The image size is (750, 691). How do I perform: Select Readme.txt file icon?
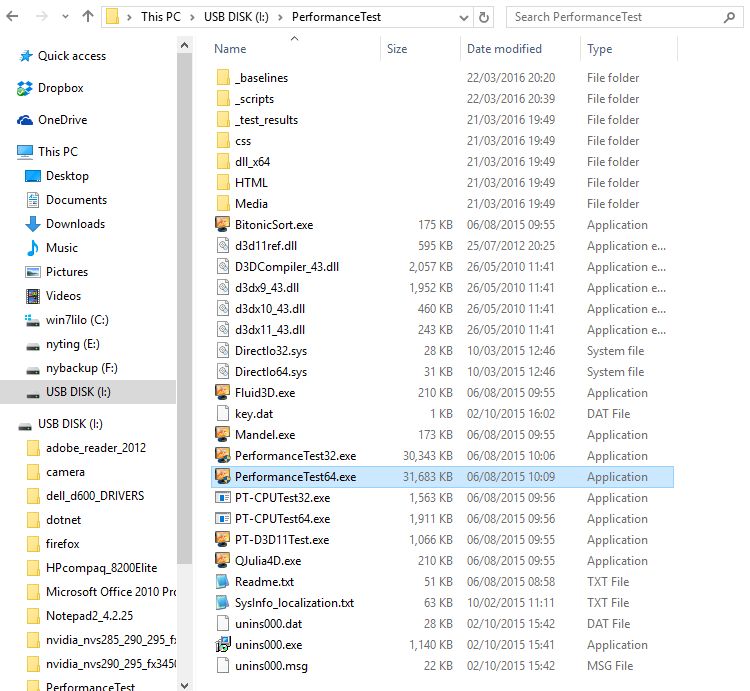point(223,581)
